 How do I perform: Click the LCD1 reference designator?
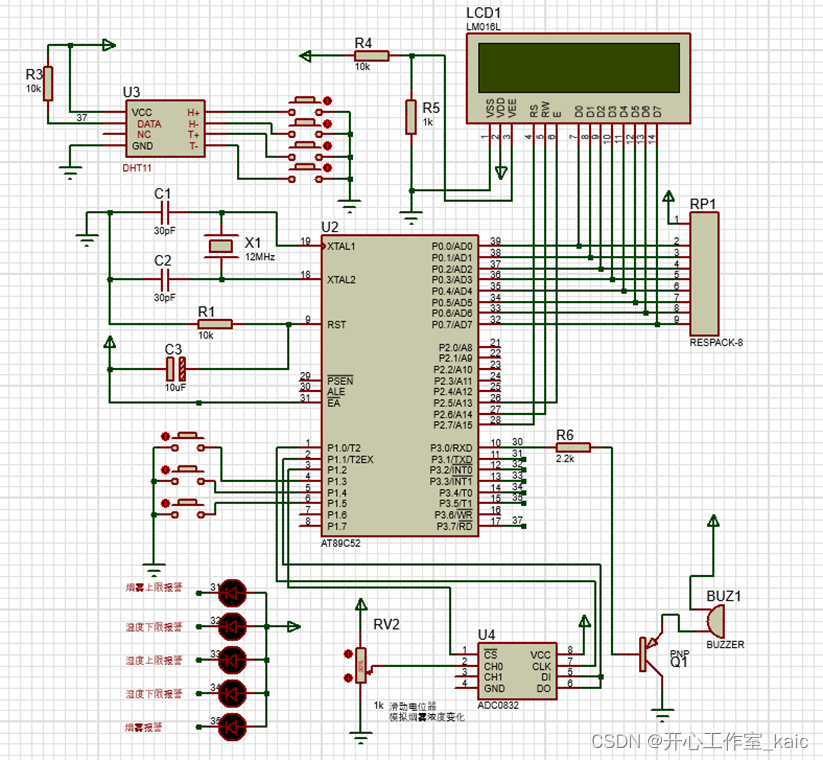click(x=483, y=13)
